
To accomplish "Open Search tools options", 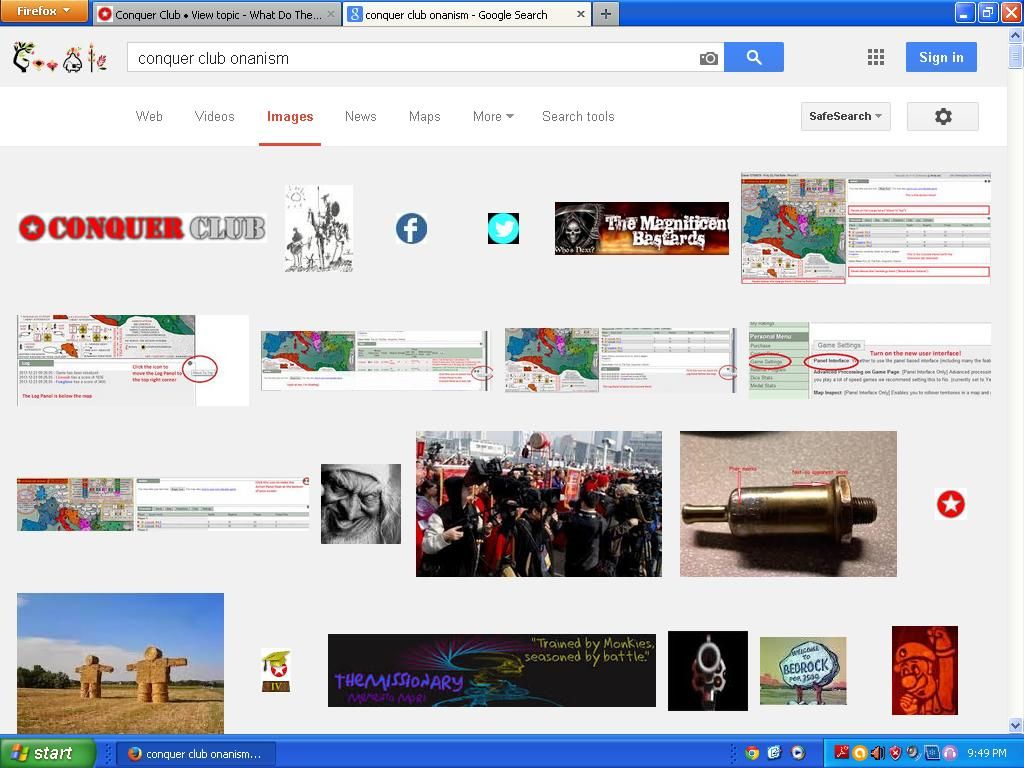I will coord(578,117).
